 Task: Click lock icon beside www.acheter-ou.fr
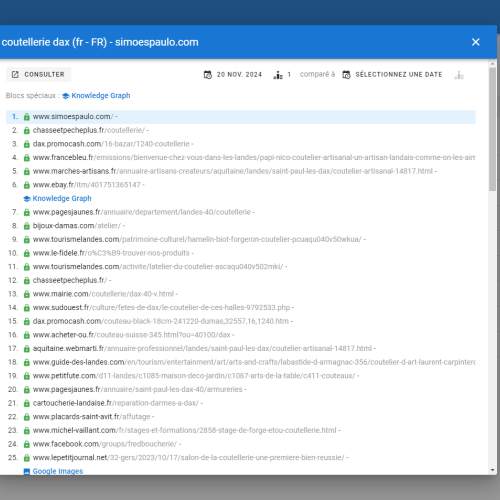(x=27, y=335)
